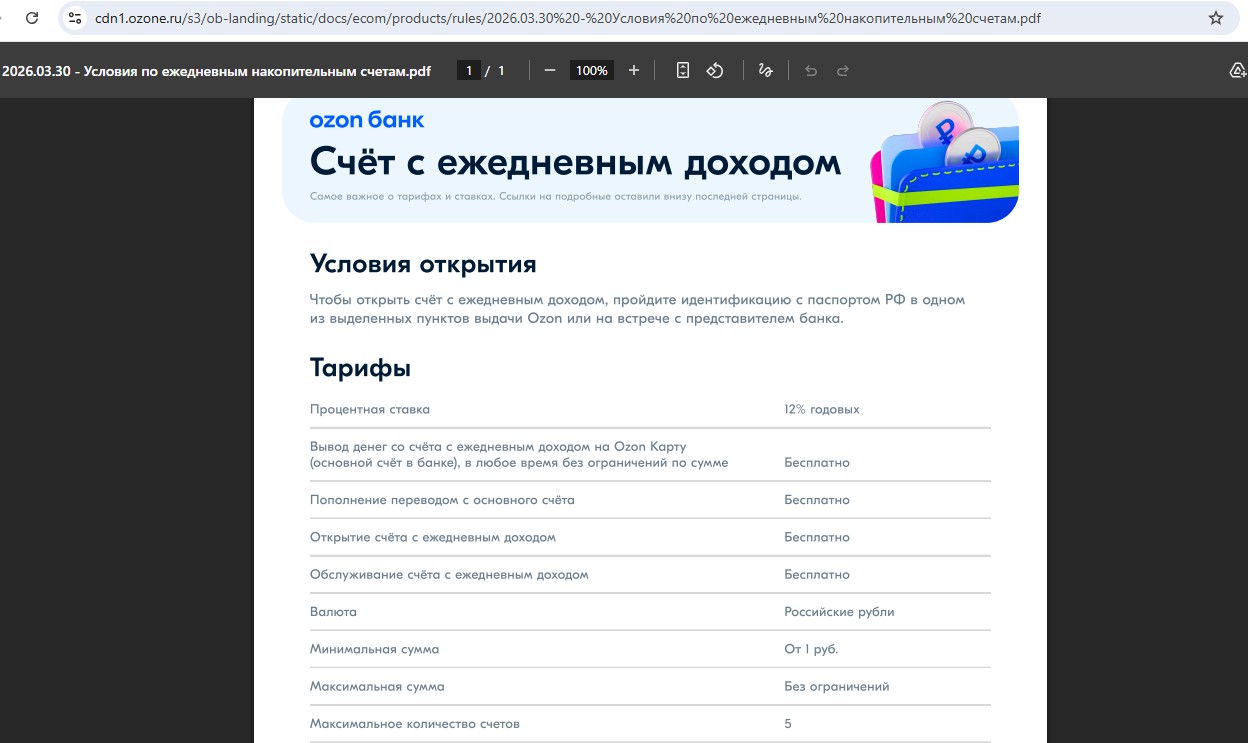The width and height of the screenshot is (1248, 743).
Task: Click the undo arrow in PDF toolbar
Action: [x=811, y=70]
